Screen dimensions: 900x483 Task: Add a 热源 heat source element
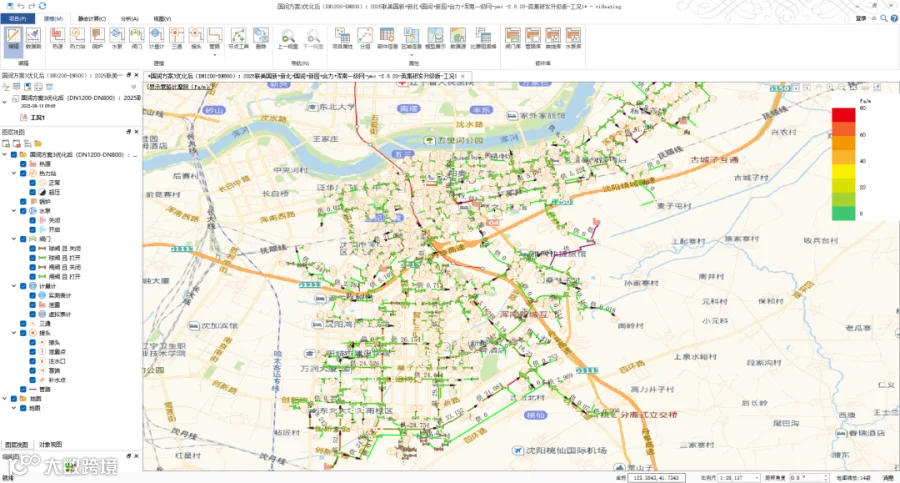coord(57,38)
